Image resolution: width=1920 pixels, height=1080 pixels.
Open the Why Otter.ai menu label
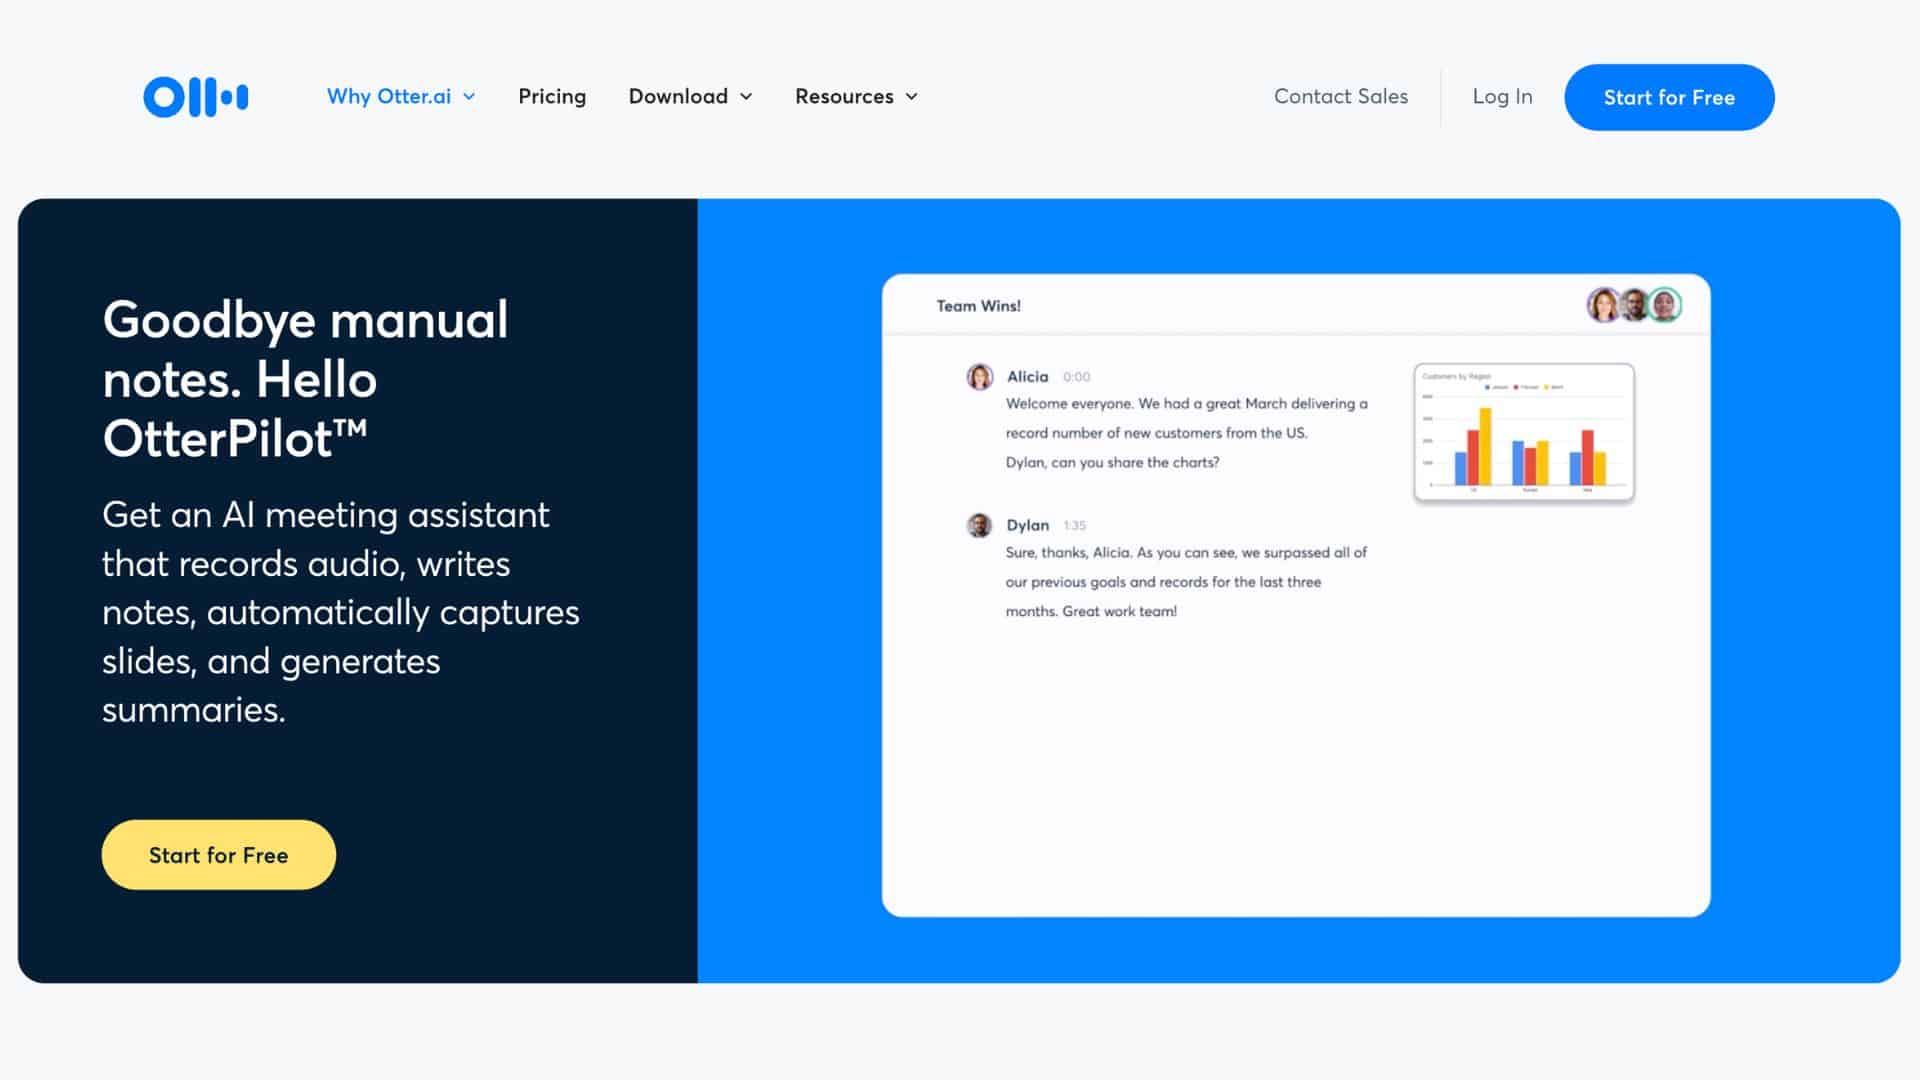(389, 96)
